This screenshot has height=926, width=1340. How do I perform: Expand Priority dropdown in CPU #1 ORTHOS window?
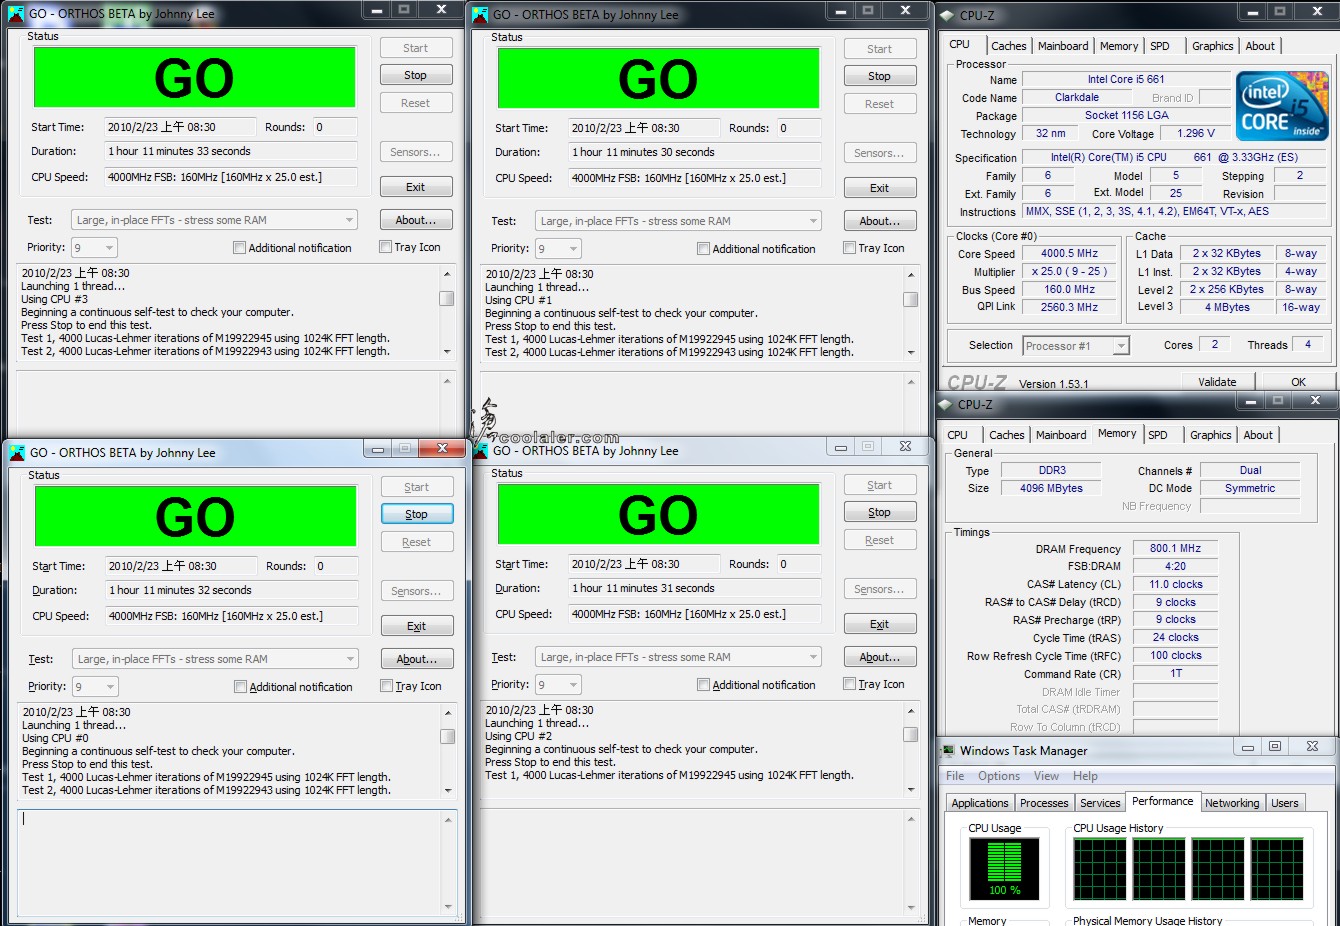click(558, 248)
